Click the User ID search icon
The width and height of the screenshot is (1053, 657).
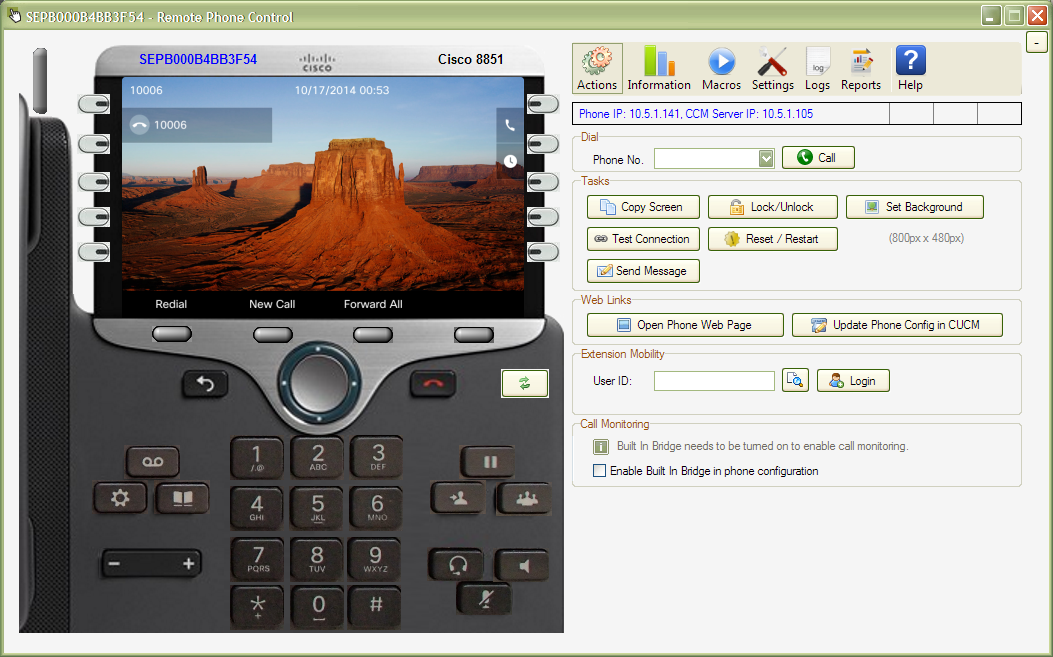pyautogui.click(x=795, y=381)
